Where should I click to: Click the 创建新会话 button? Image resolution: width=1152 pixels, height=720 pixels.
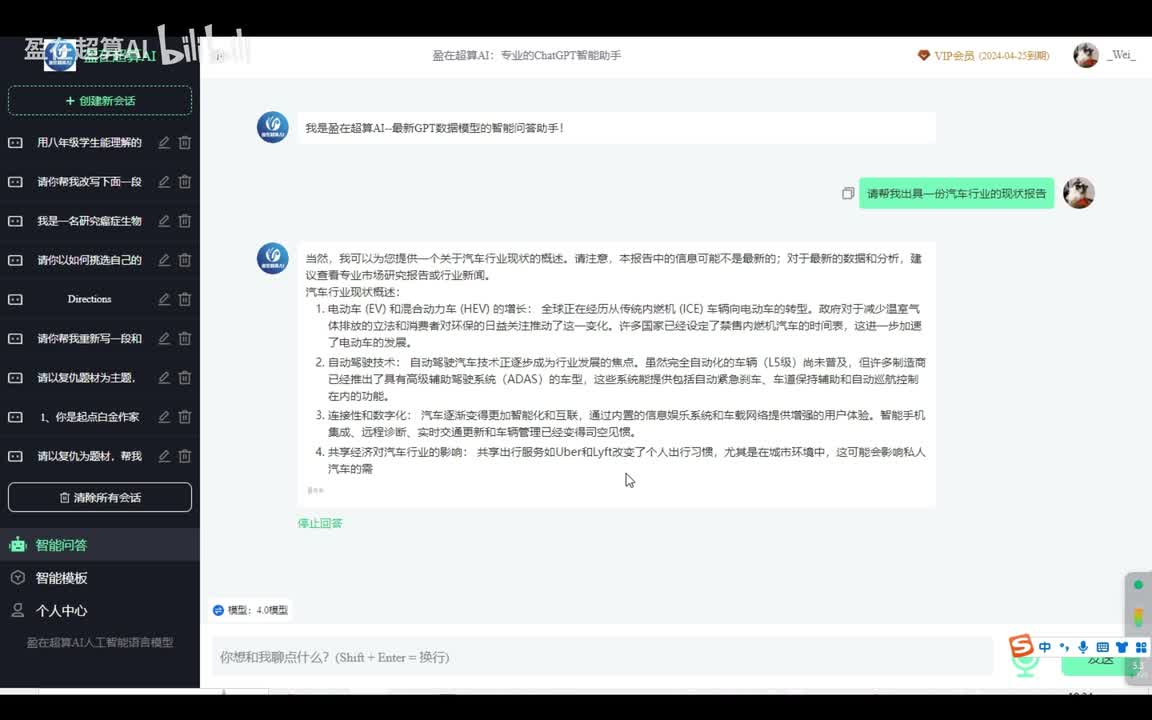(100, 101)
